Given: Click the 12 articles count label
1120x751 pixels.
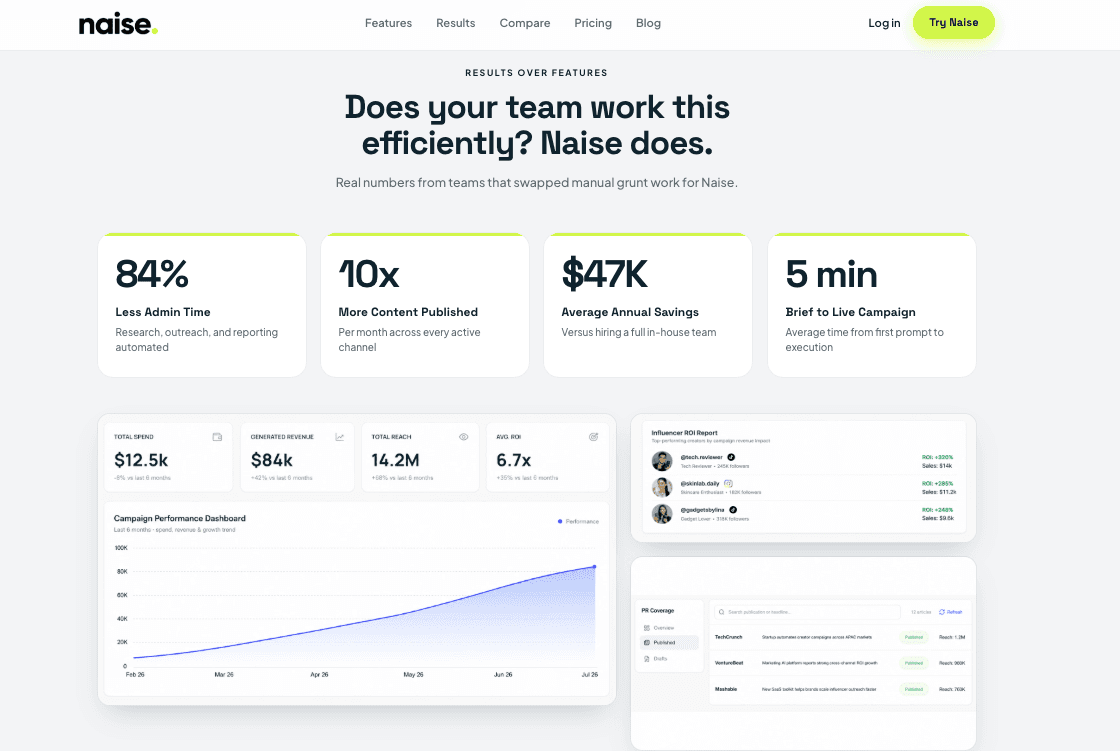Looking at the screenshot, I should 921,612.
